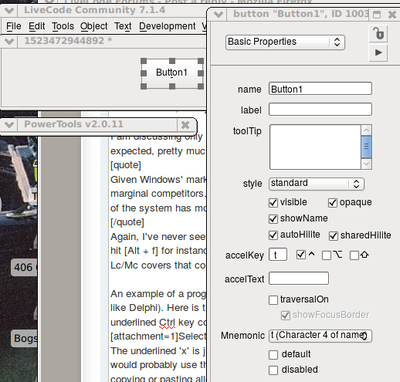Click into the label text field
The width and height of the screenshot is (400, 382).
320,110
